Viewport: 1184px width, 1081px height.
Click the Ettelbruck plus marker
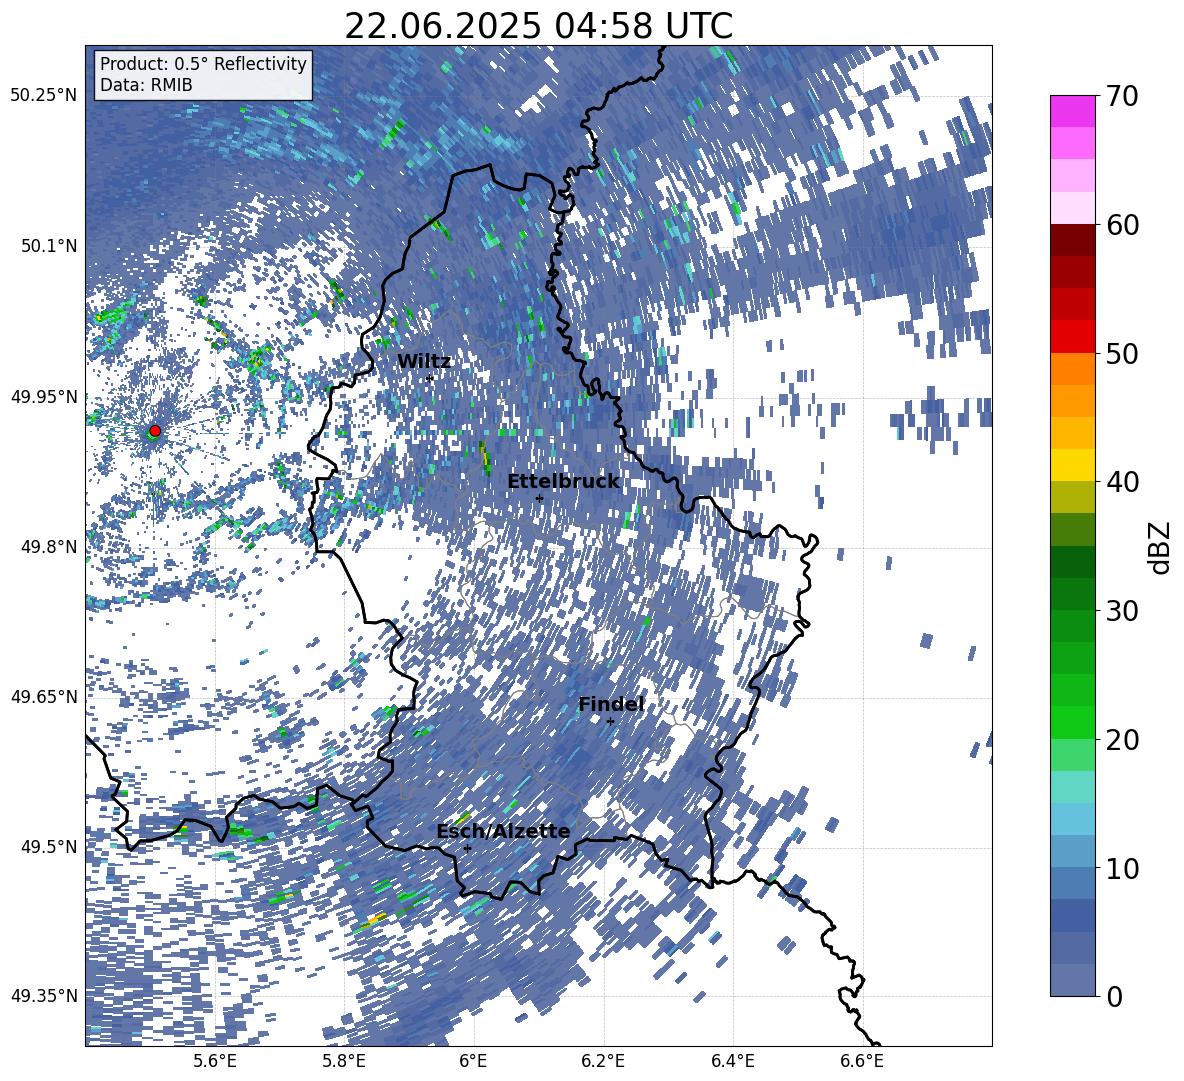click(539, 498)
